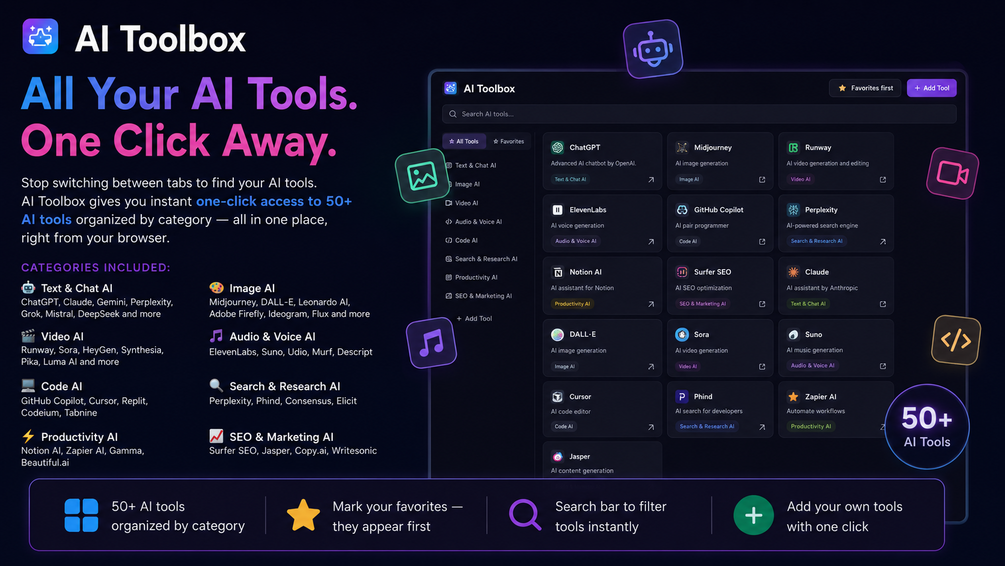Open Runway via its external link icon

tap(883, 179)
